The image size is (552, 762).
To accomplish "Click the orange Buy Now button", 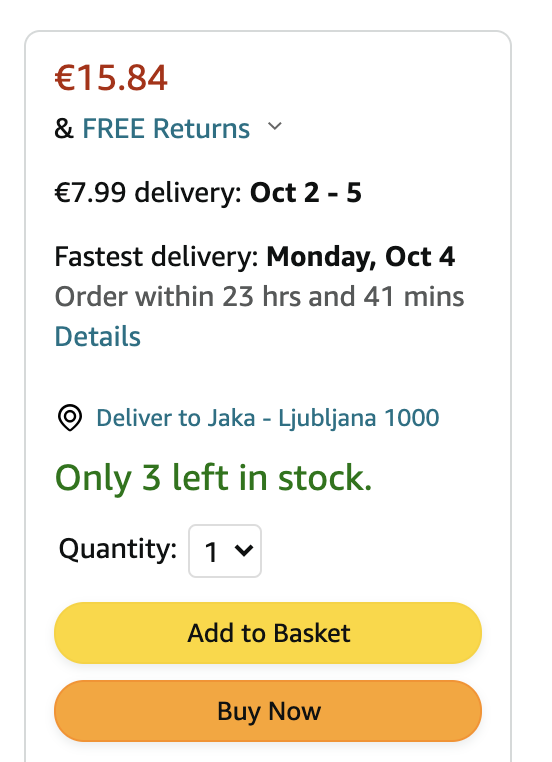I will (268, 711).
